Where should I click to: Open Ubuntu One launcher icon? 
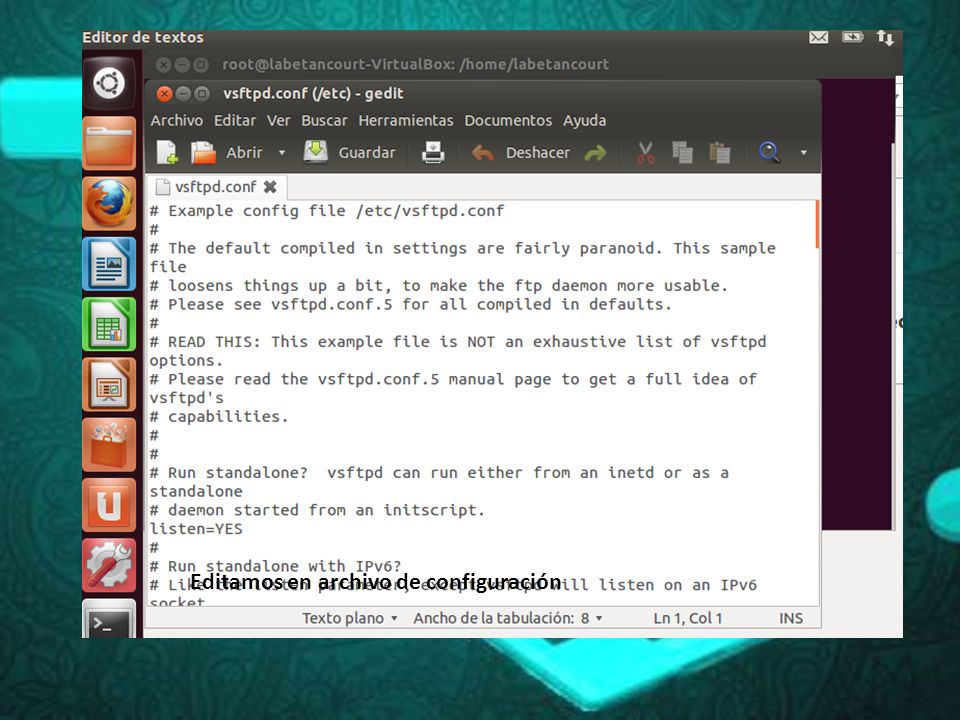[x=109, y=505]
